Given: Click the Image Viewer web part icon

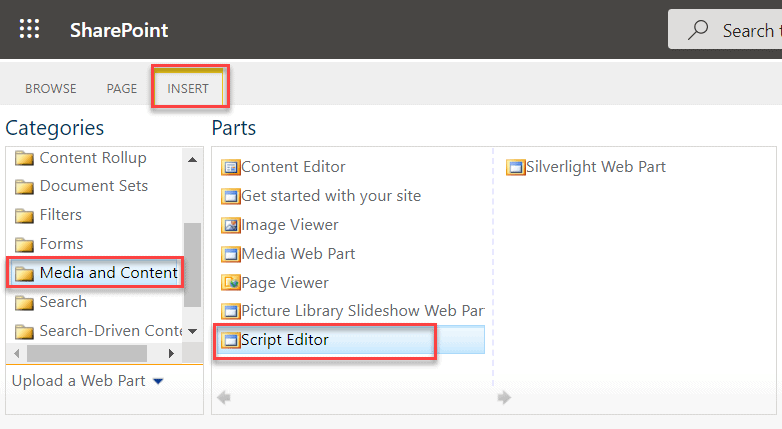Looking at the screenshot, I should (x=230, y=225).
